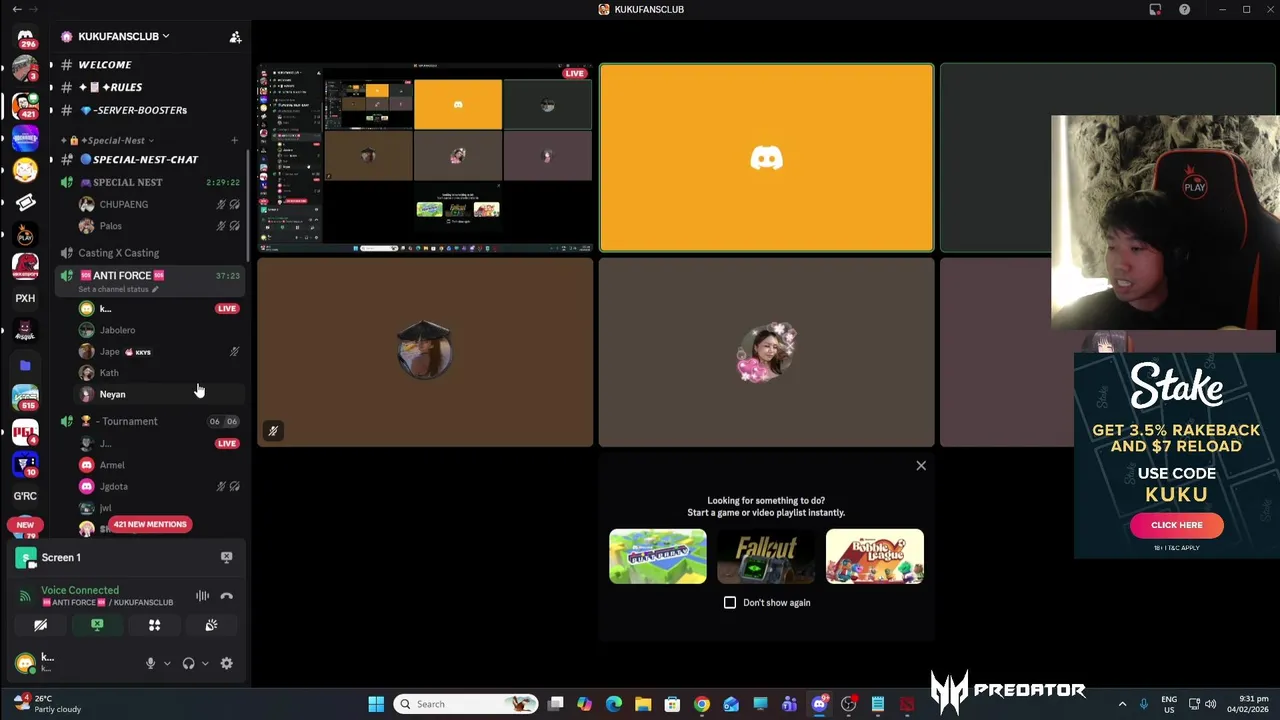This screenshot has width=1280, height=720.
Task: Add a channel with the Special-Nest plus icon
Action: tap(234, 140)
